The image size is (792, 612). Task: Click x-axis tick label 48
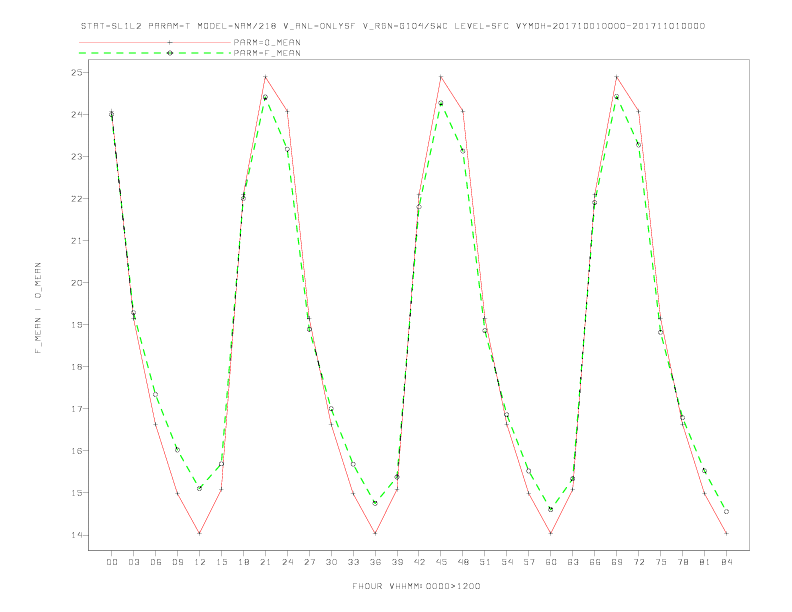coord(463,562)
